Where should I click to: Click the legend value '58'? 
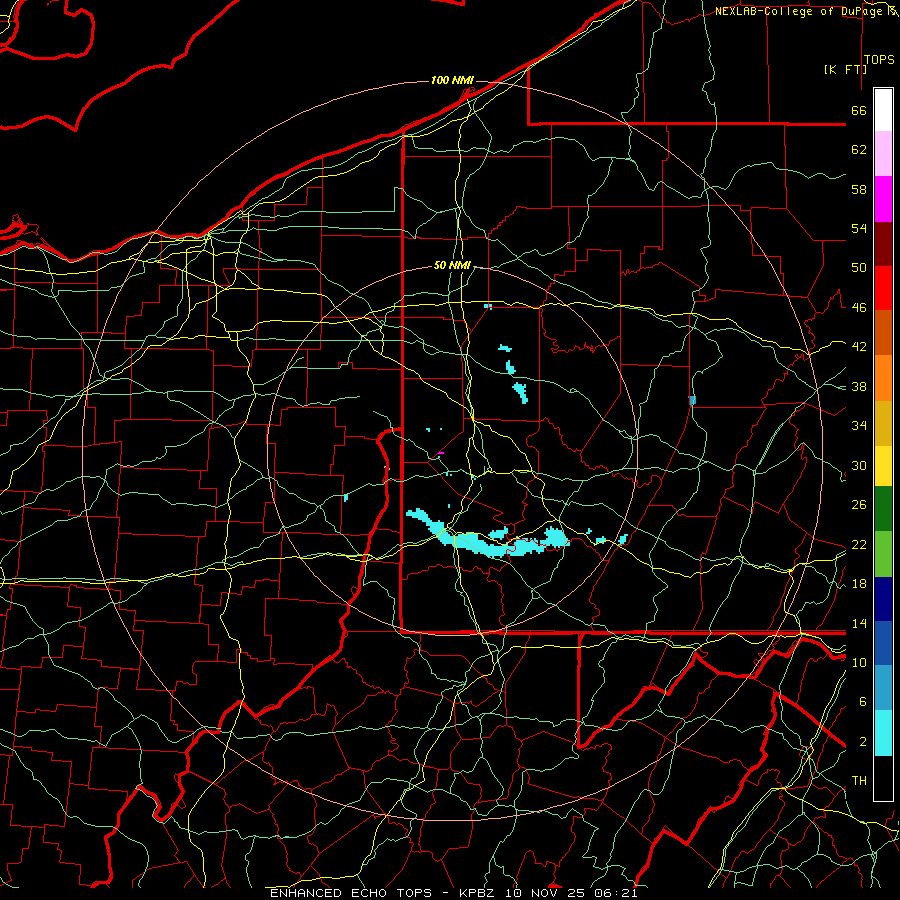tap(859, 189)
